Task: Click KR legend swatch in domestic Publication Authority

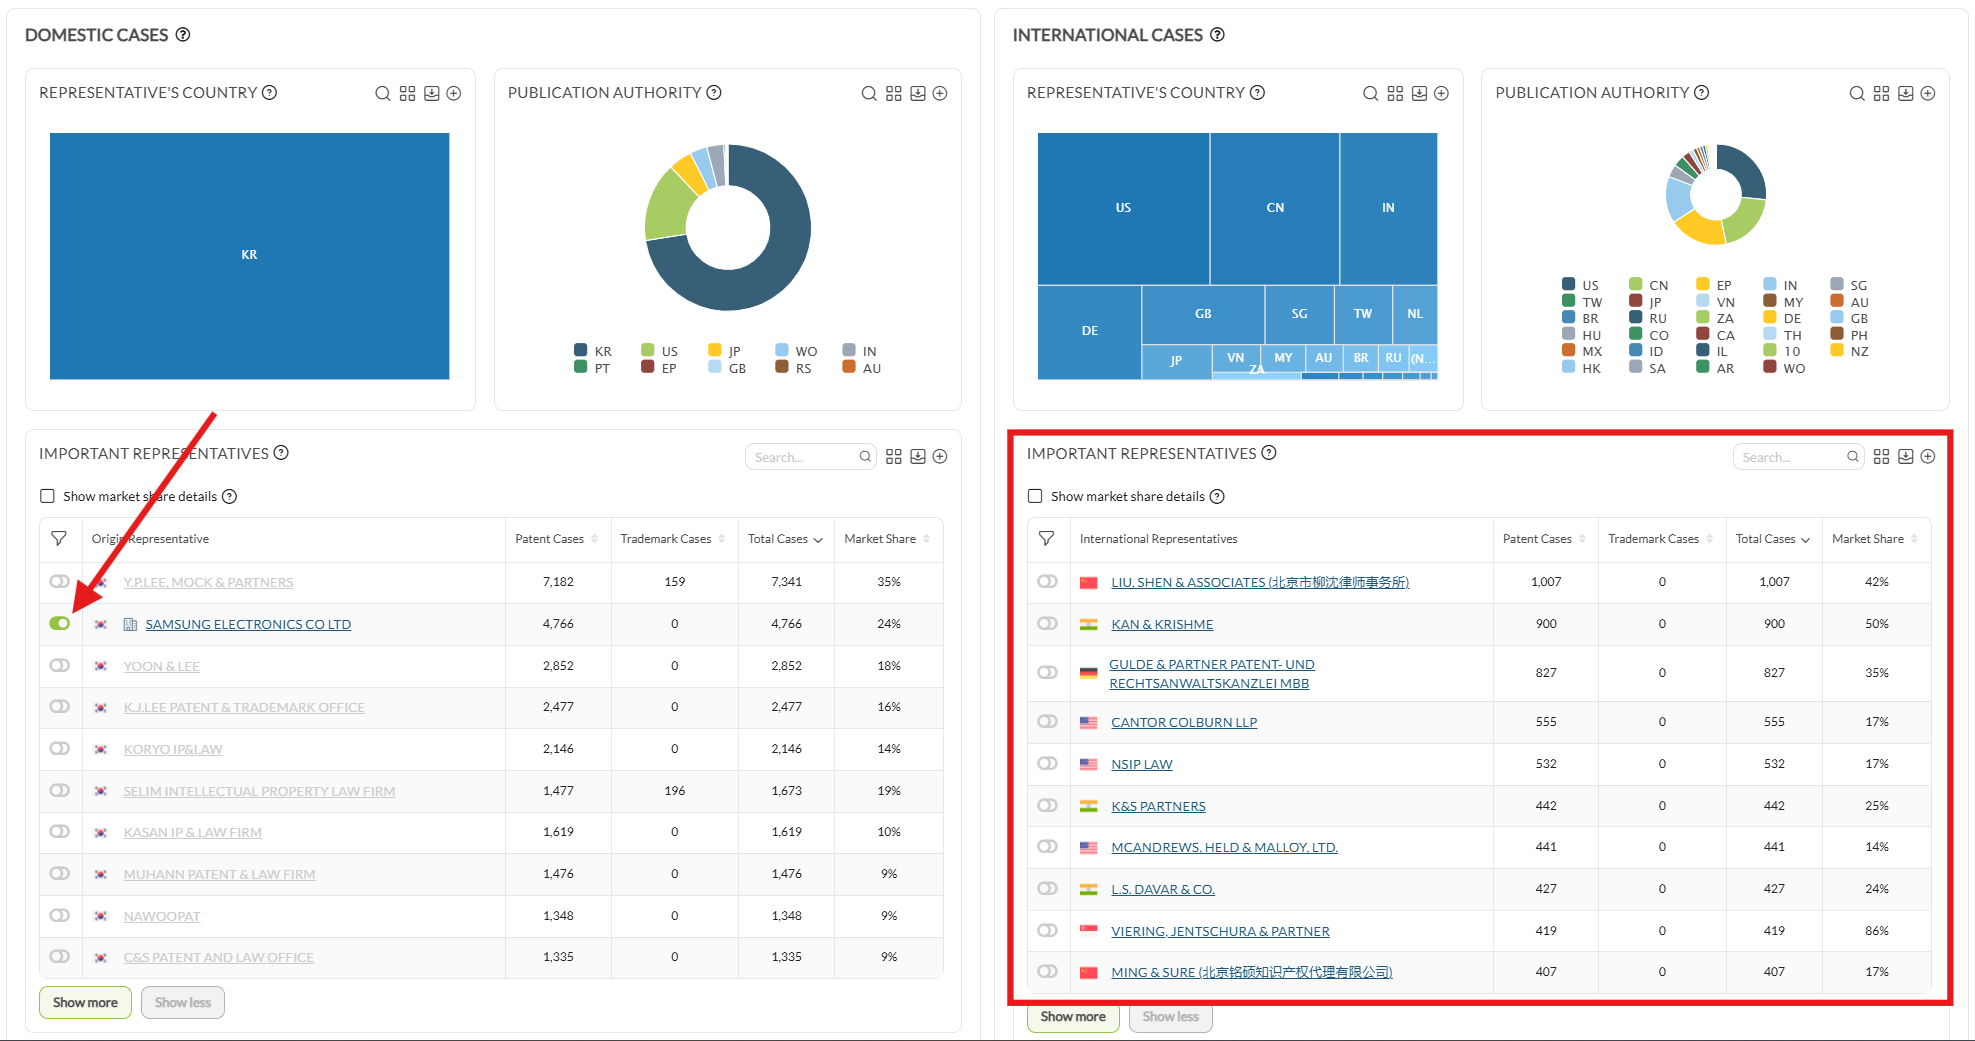Action: pyautogui.click(x=581, y=350)
